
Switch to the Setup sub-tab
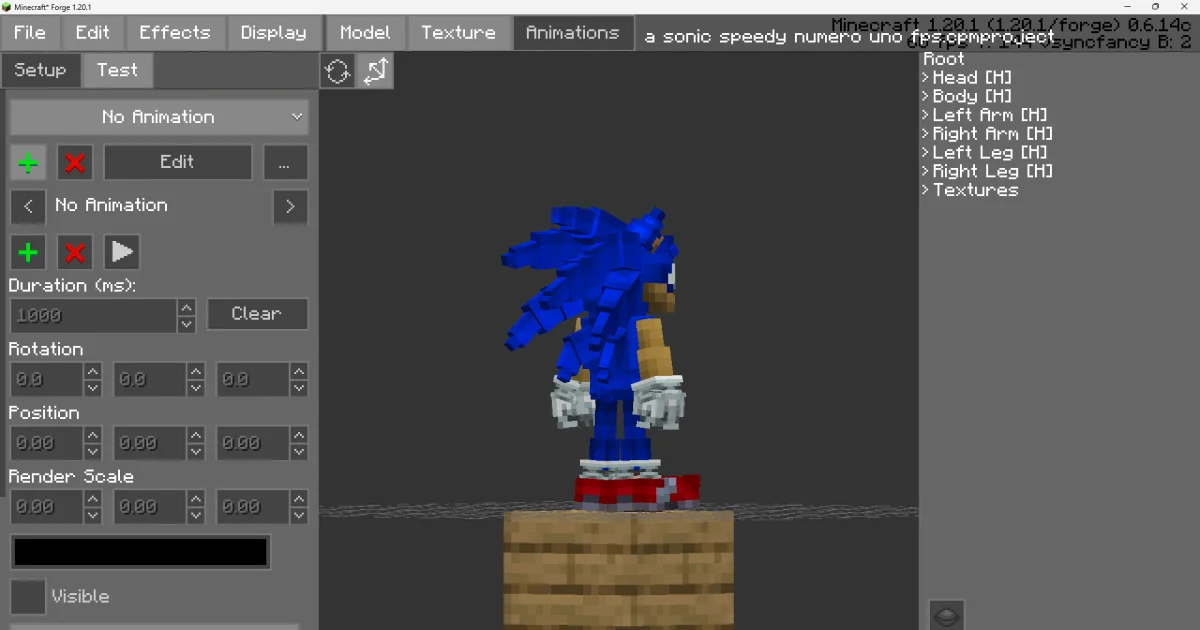click(x=40, y=70)
